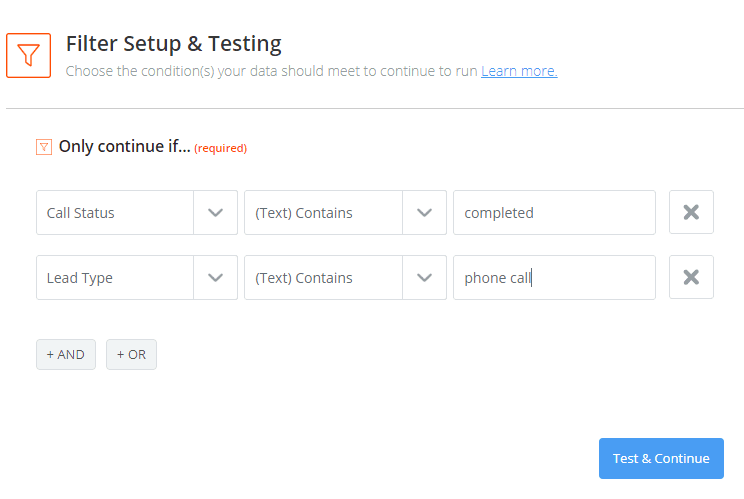The image size is (744, 499).
Task: Expand the Contains chevron in the Call Status row
Action: pyautogui.click(x=424, y=213)
